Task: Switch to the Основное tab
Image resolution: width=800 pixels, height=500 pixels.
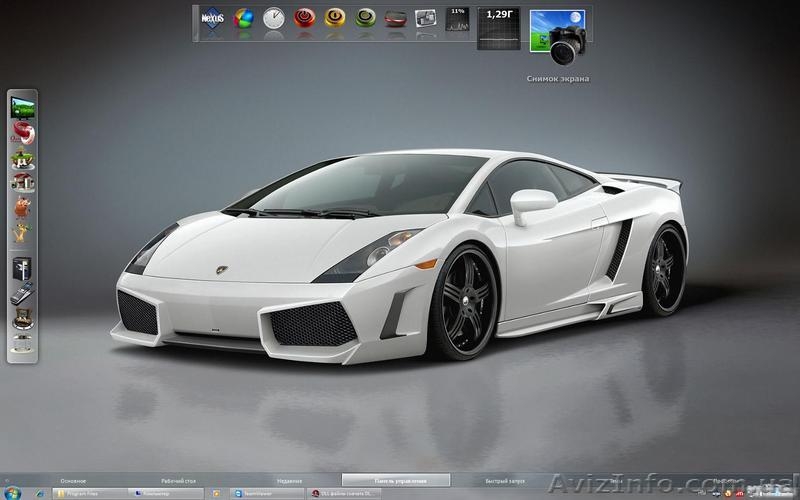Action: (x=73, y=481)
